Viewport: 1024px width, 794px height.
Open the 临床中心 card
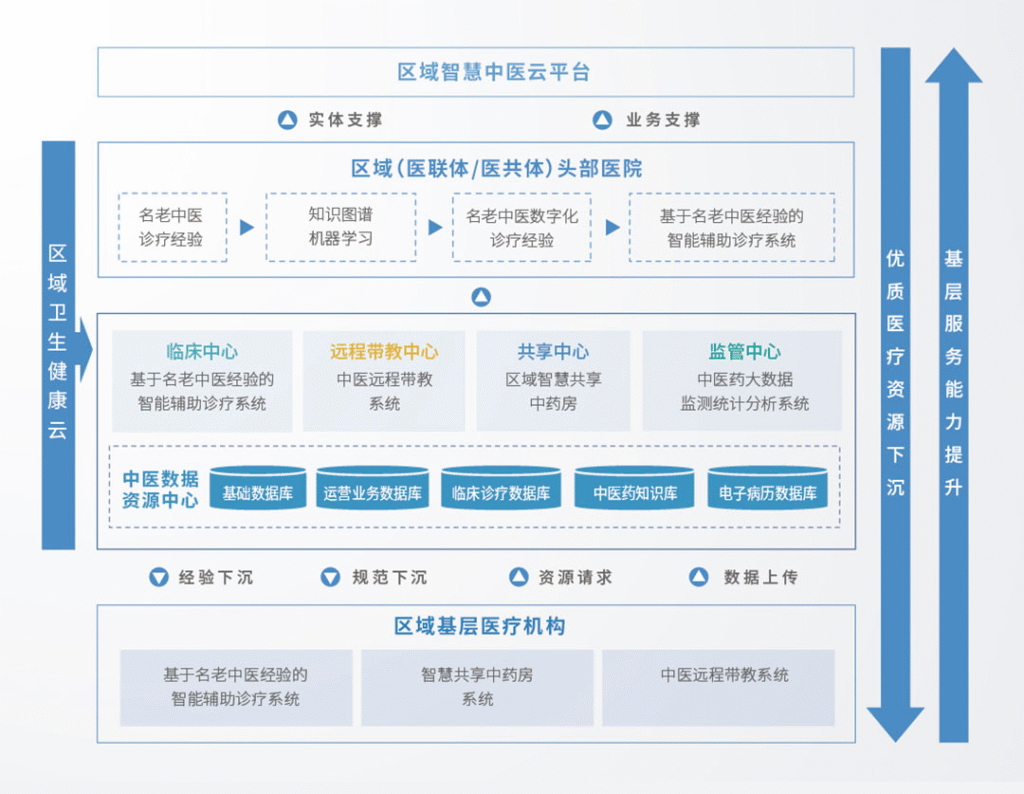202,381
